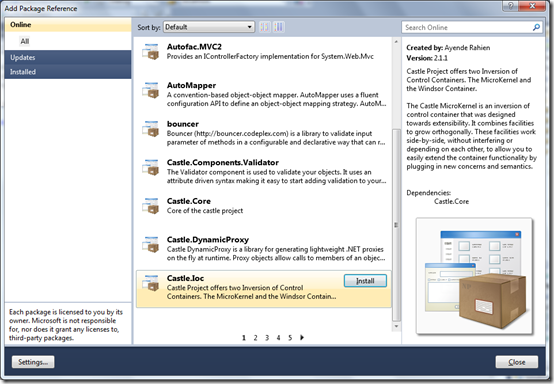Select the Castle.Components.Validator title
The image size is (554, 384).
coord(223,163)
